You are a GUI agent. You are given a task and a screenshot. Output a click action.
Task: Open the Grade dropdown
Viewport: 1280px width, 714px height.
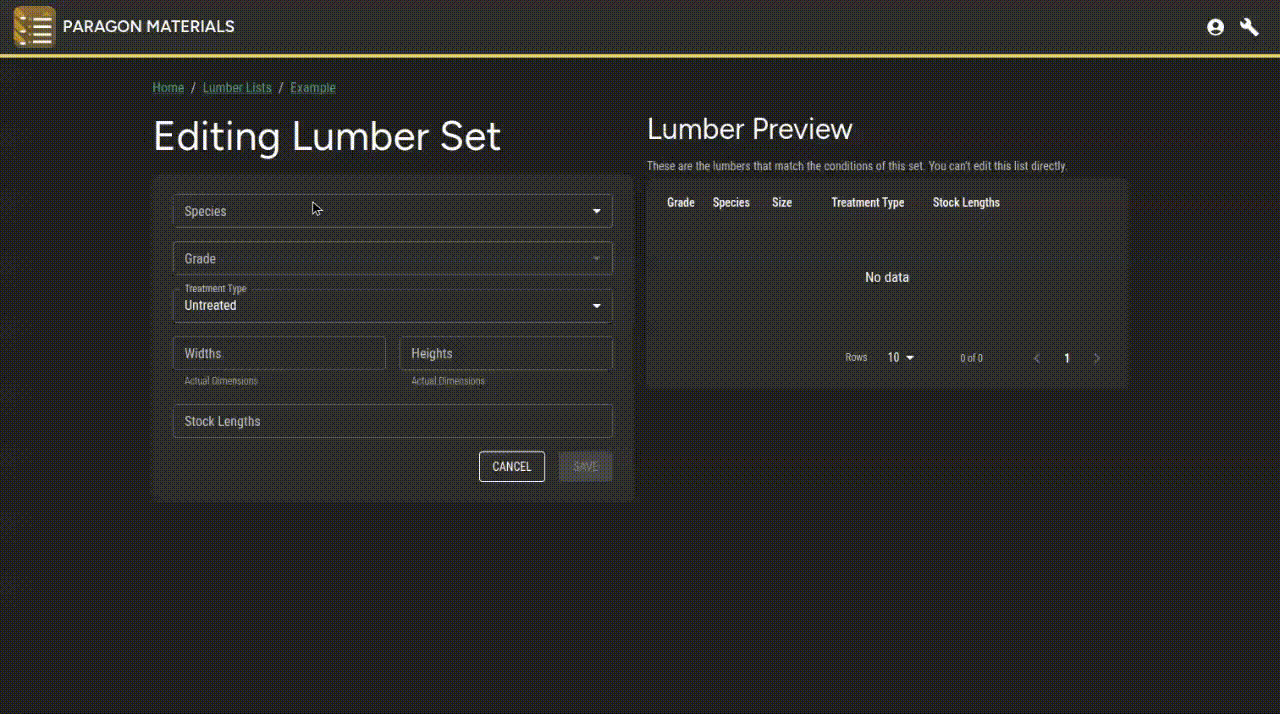point(392,258)
